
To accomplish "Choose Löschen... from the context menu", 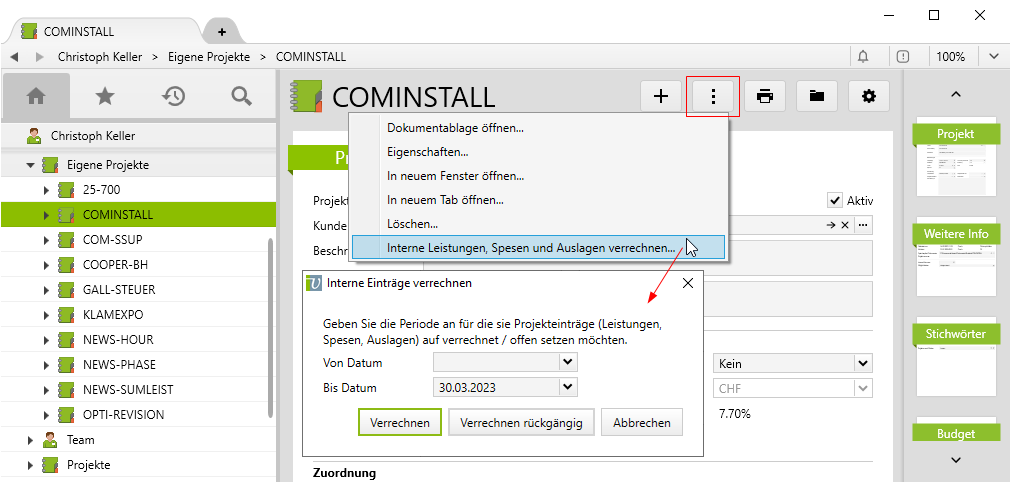I will coord(412,224).
